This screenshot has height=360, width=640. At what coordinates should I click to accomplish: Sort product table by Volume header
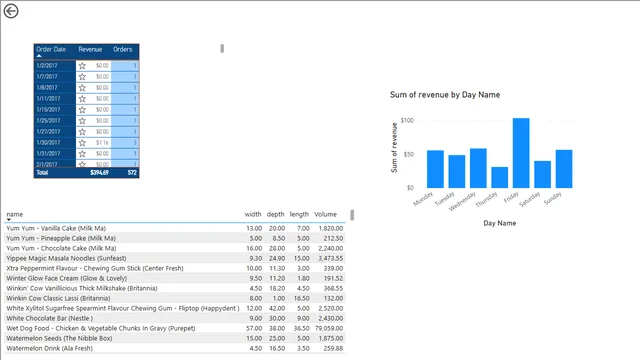click(x=325, y=214)
